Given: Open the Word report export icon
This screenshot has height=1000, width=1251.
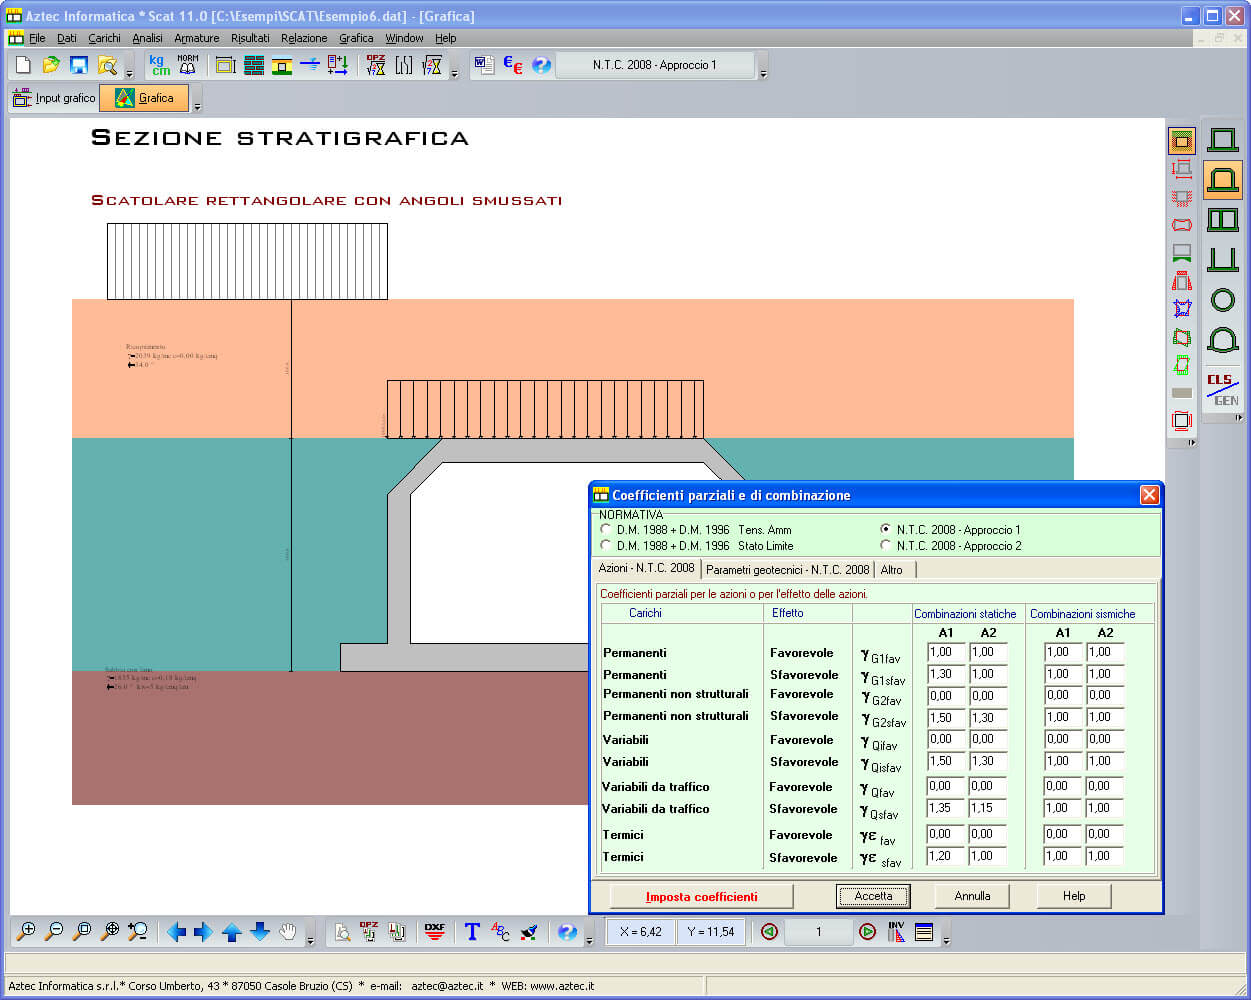Looking at the screenshot, I should coord(484,65).
